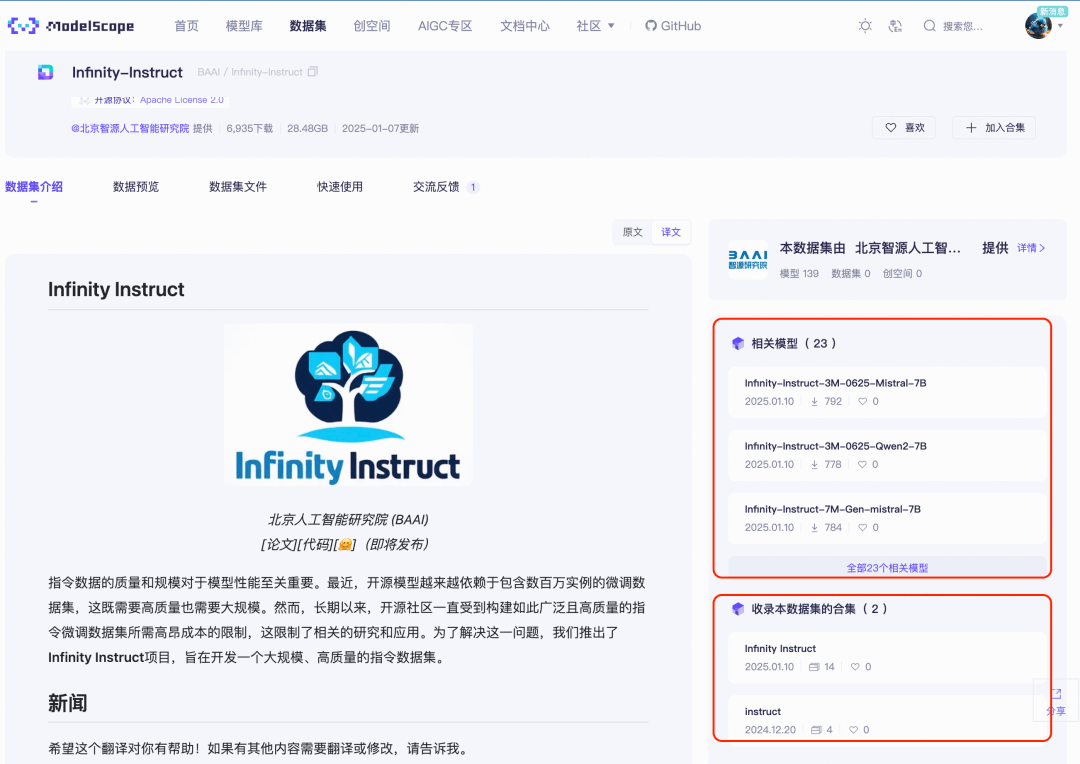The image size is (1080, 764).
Task: Expand the dropdown arrow beside avatar
Action: (x=1060, y=26)
